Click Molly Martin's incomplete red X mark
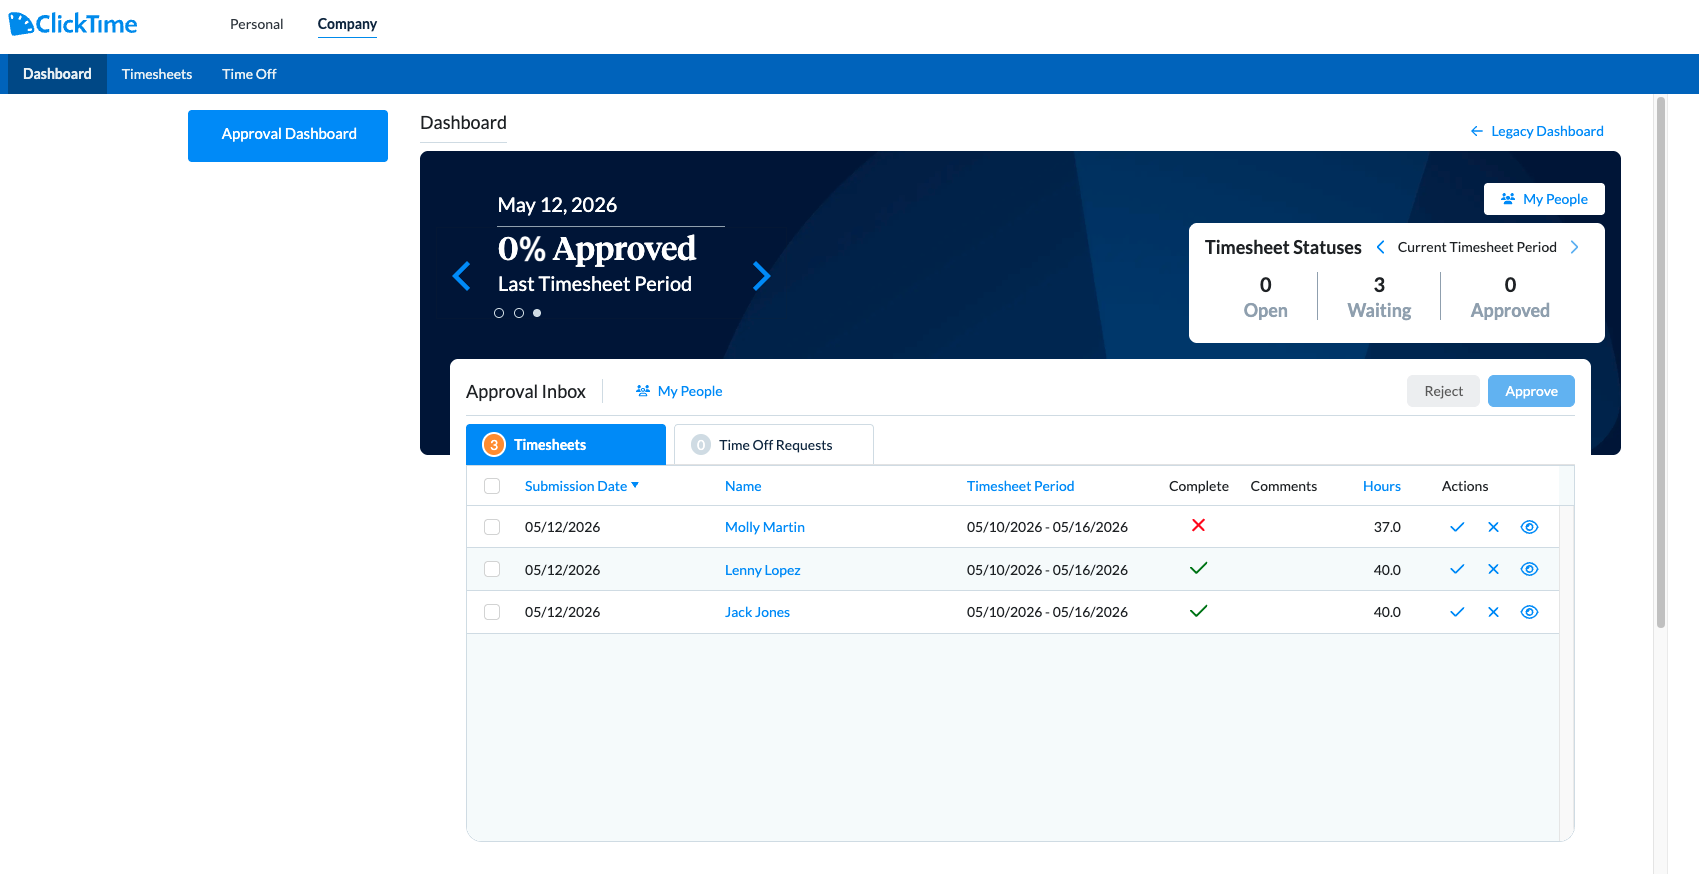Image resolution: width=1699 pixels, height=874 pixels. click(x=1198, y=525)
